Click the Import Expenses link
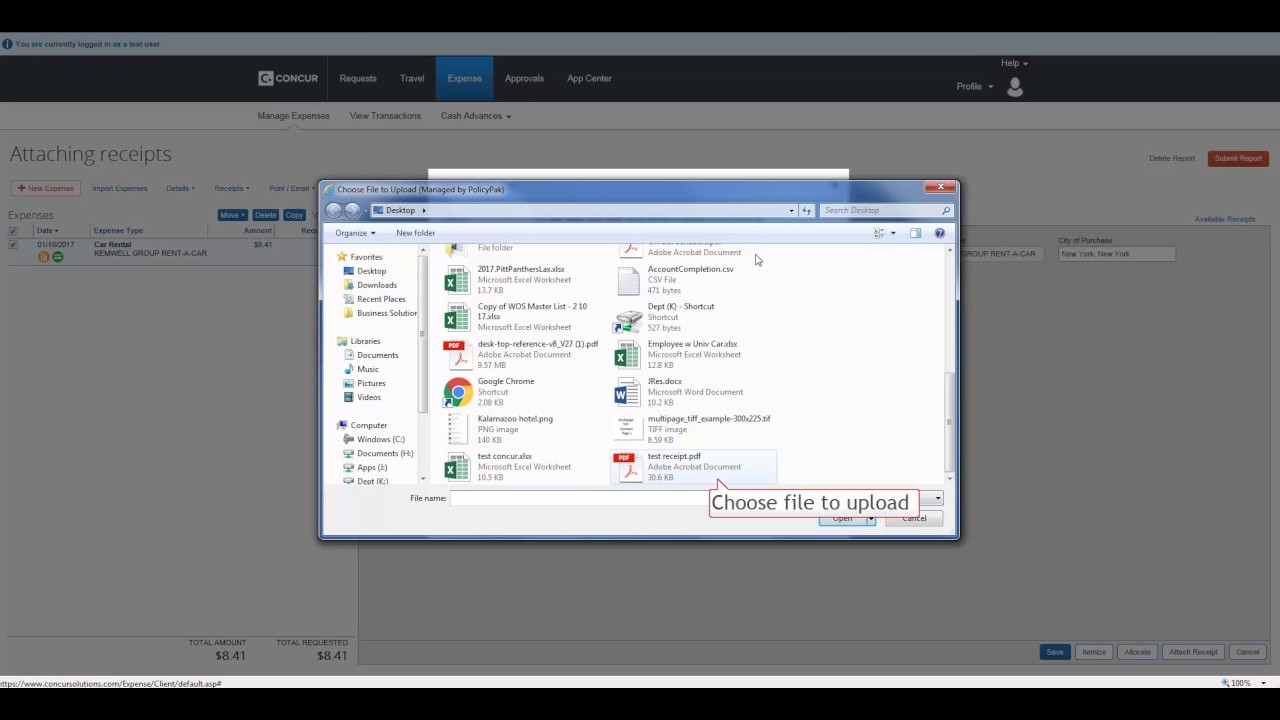1280x720 pixels. 120,188
